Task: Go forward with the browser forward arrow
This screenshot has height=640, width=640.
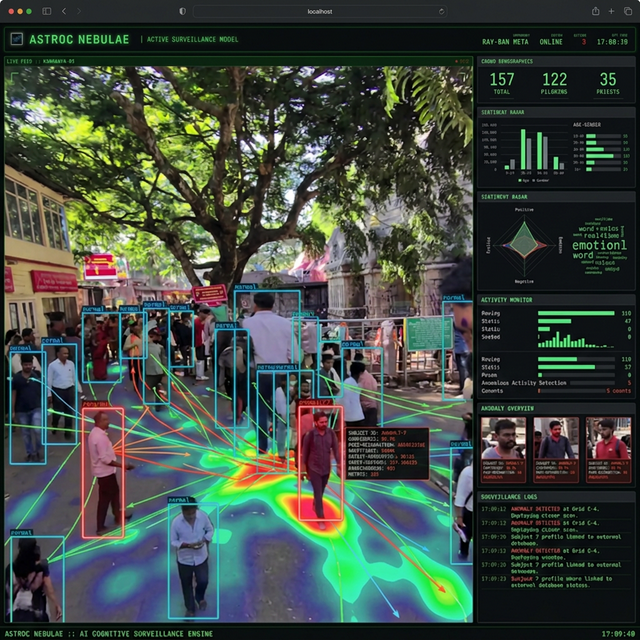Action: coord(79,11)
